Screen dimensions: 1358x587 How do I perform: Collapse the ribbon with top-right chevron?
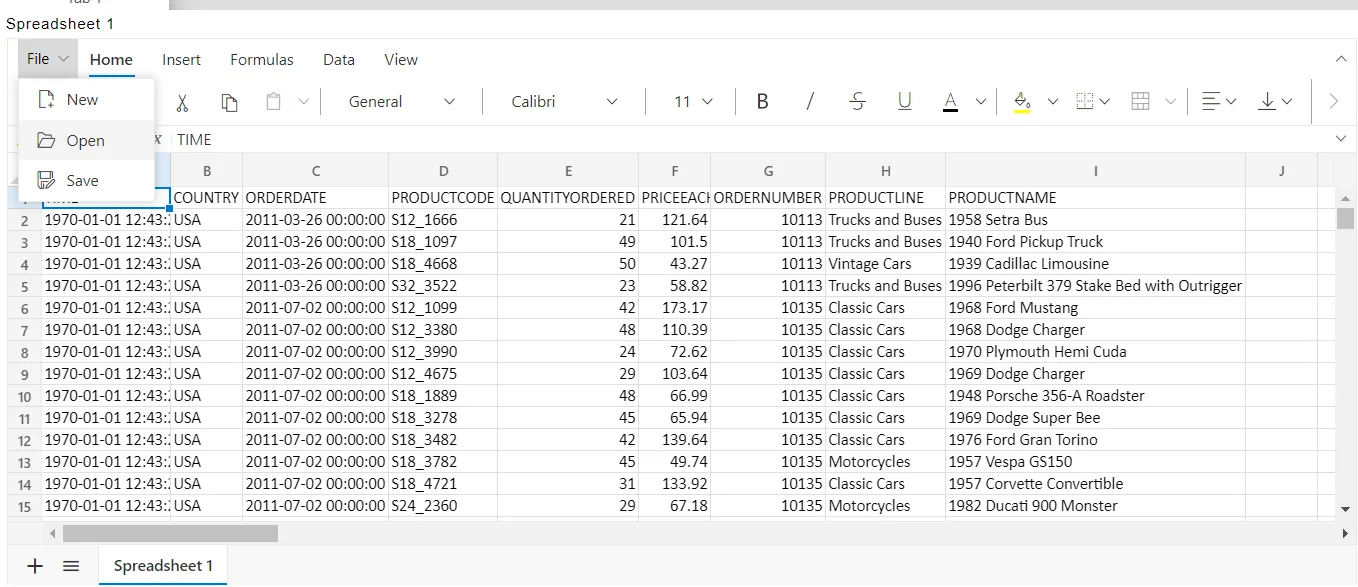pos(1341,60)
